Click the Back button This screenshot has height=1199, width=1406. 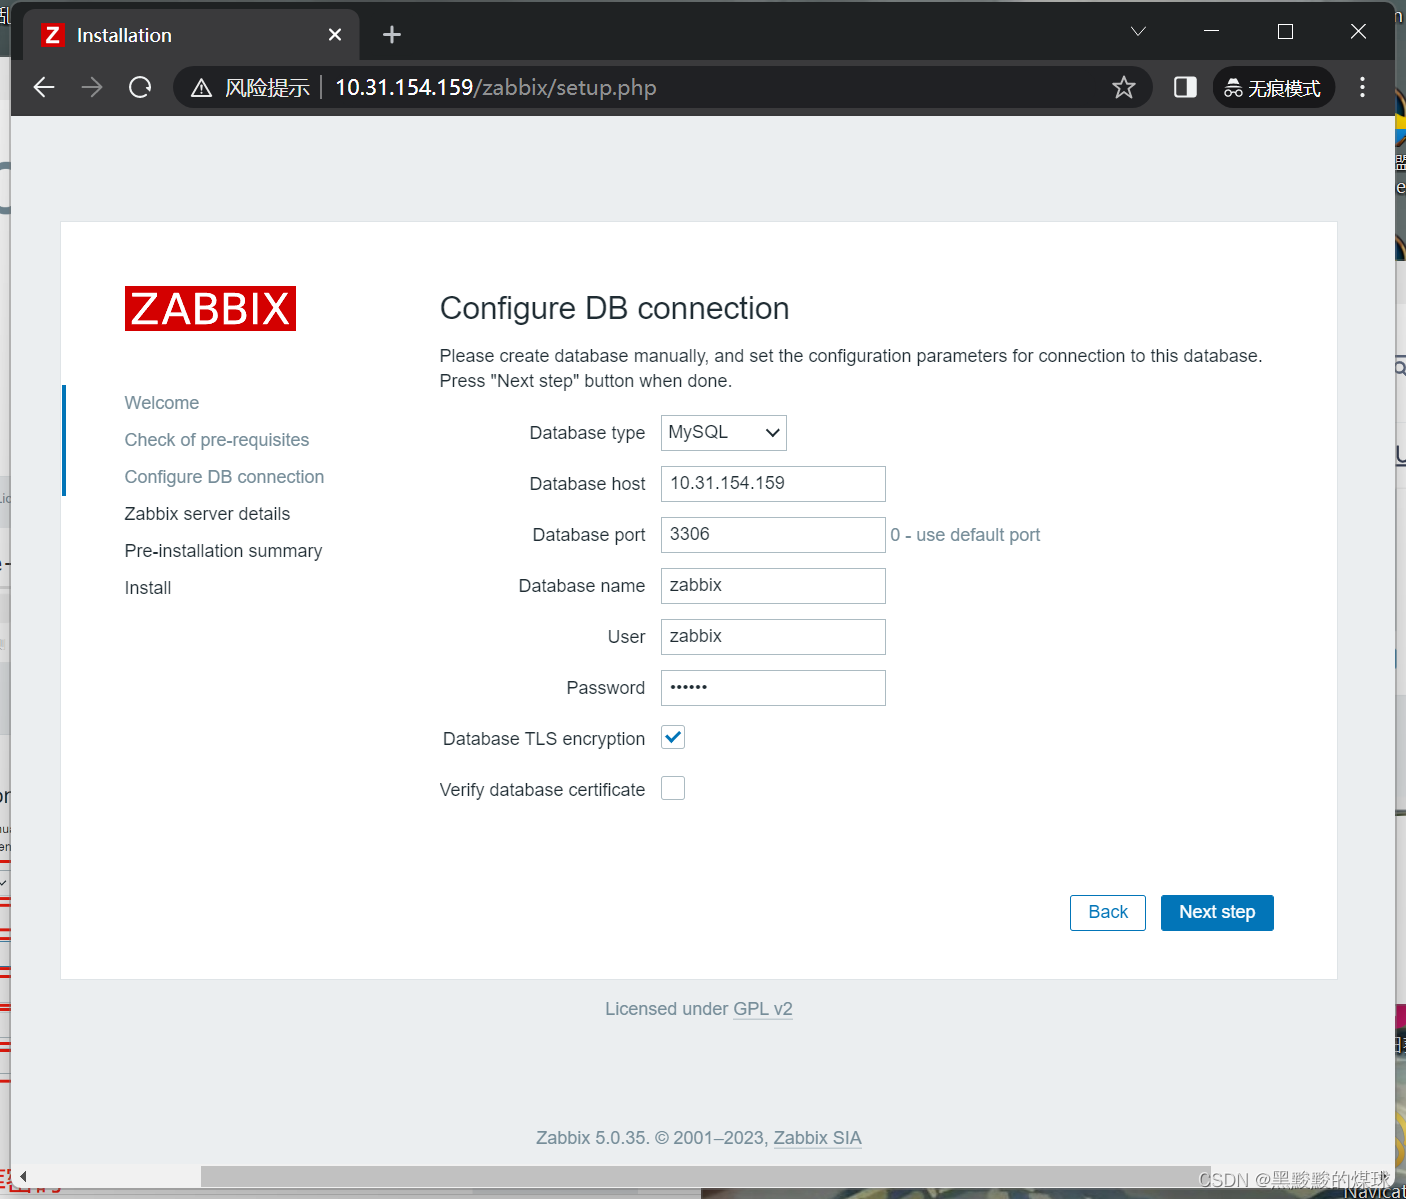click(1107, 912)
